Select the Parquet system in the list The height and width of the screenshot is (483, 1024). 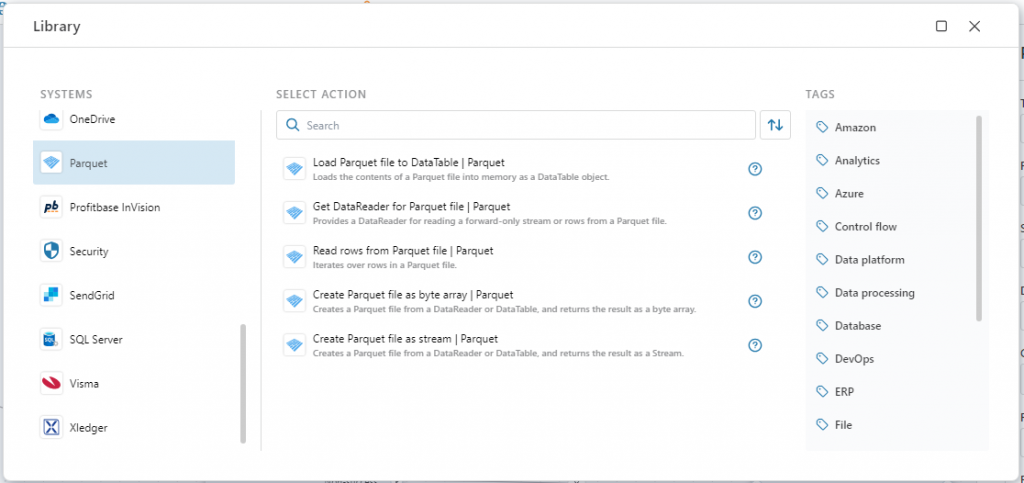[134, 163]
